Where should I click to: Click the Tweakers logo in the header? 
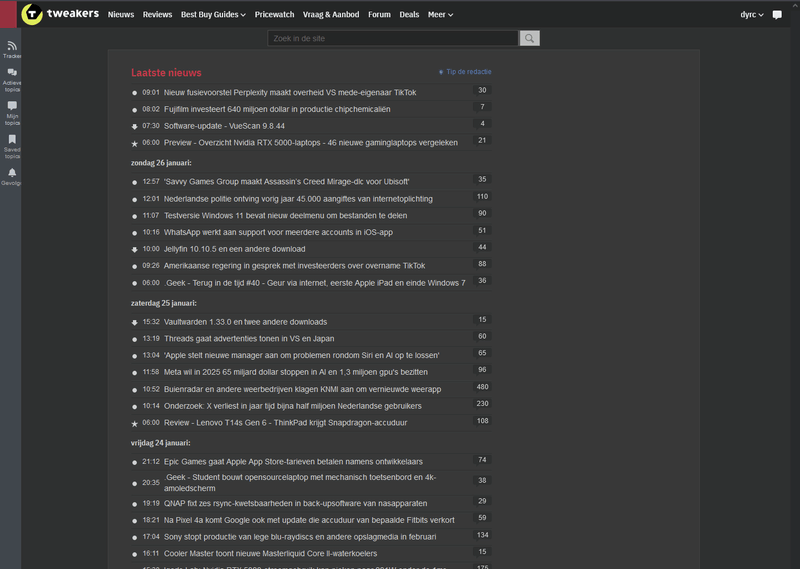click(x=60, y=14)
